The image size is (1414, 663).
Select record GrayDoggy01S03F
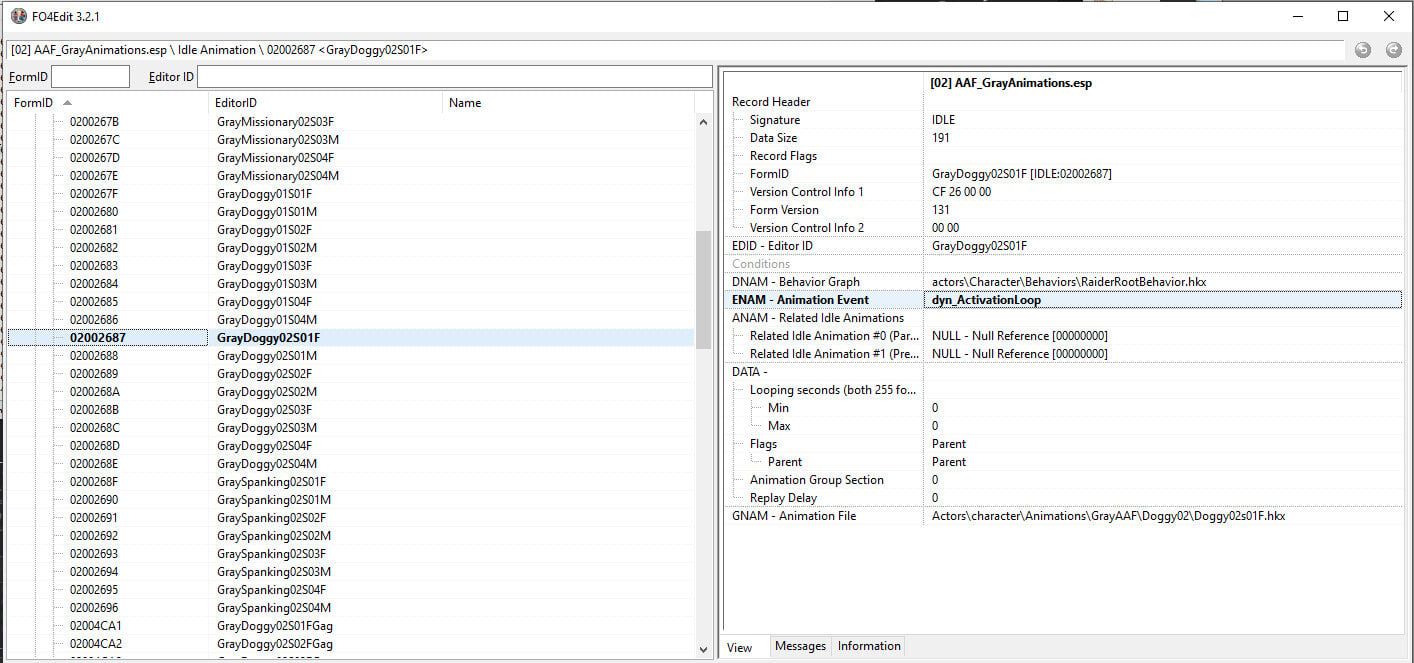click(x=351, y=266)
